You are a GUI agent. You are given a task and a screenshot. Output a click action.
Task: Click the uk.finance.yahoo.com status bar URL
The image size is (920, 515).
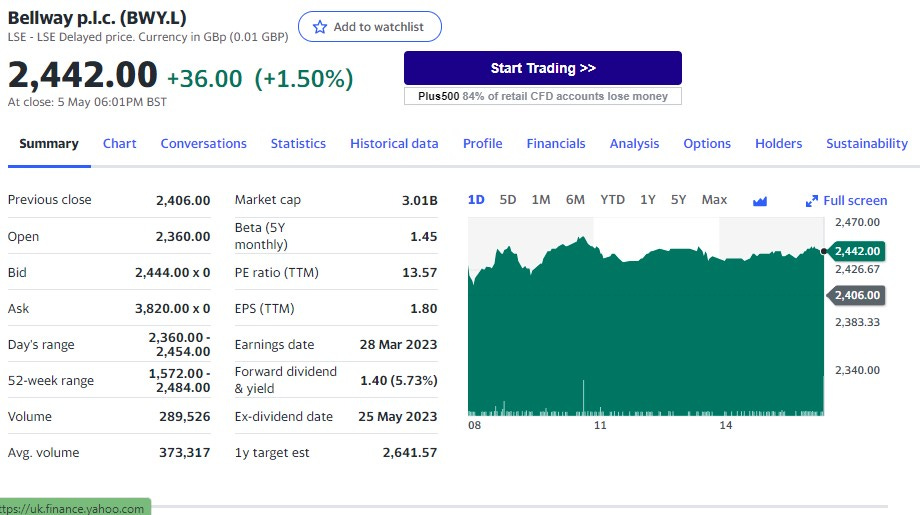pyautogui.click(x=72, y=509)
